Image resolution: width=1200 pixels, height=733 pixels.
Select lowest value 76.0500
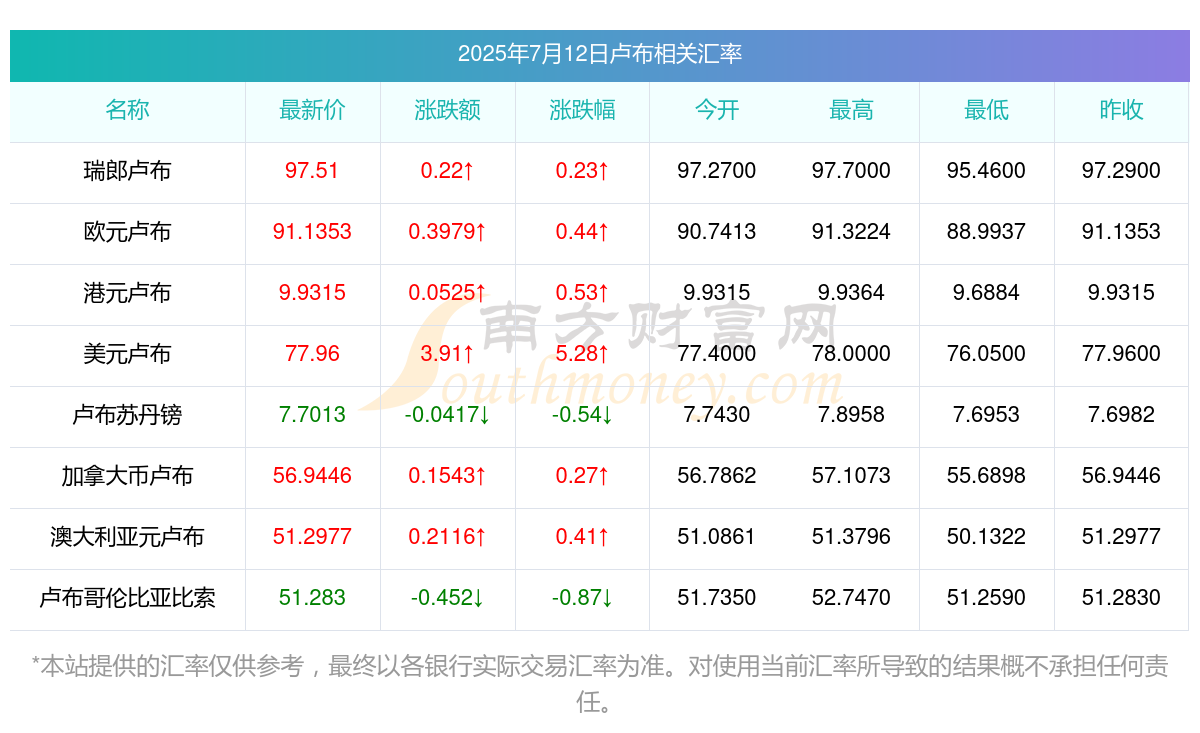point(986,354)
